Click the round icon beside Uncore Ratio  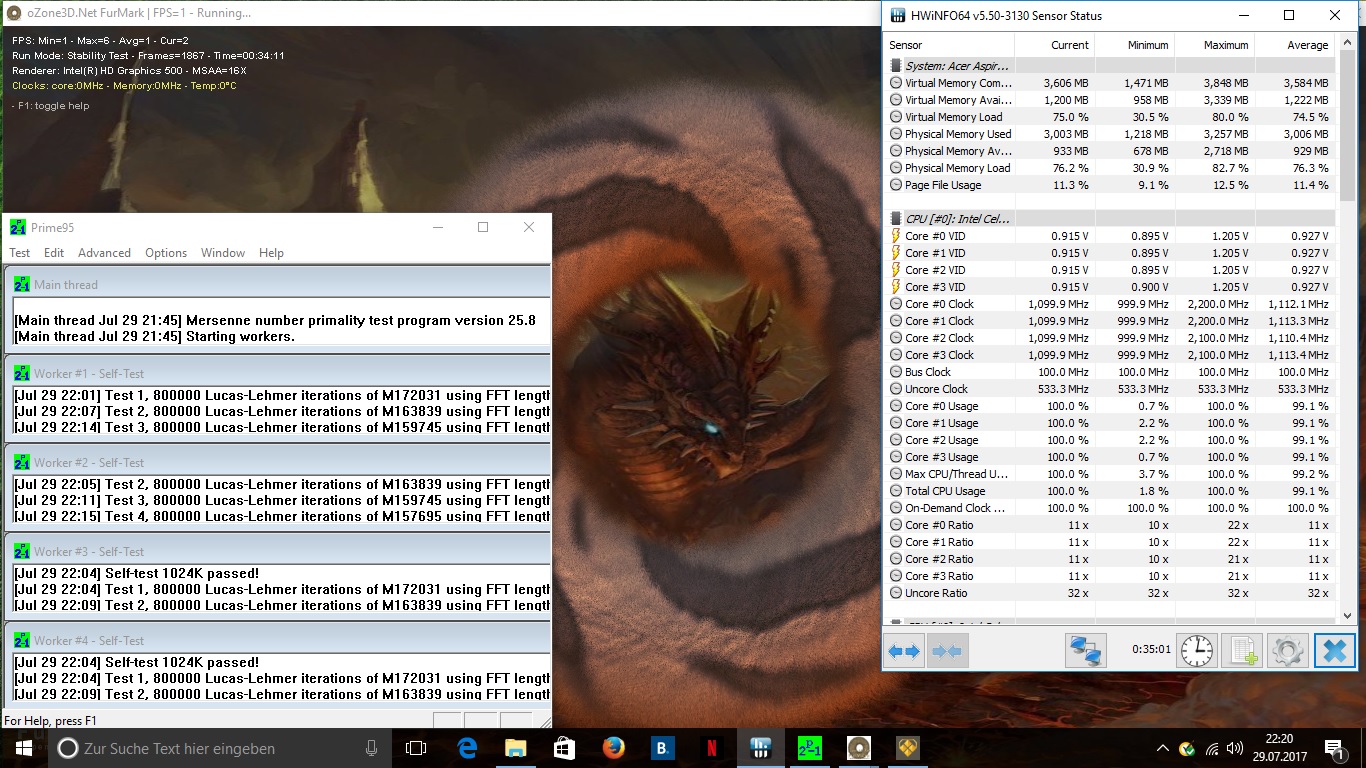(896, 593)
